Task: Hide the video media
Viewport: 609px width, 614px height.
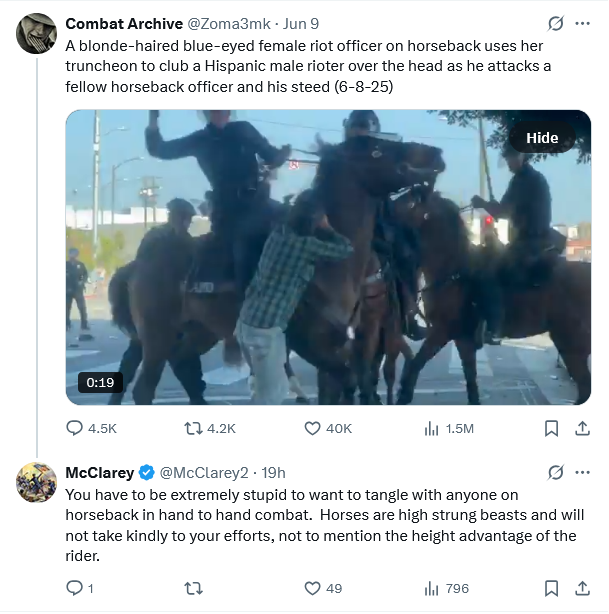Action: pos(542,138)
